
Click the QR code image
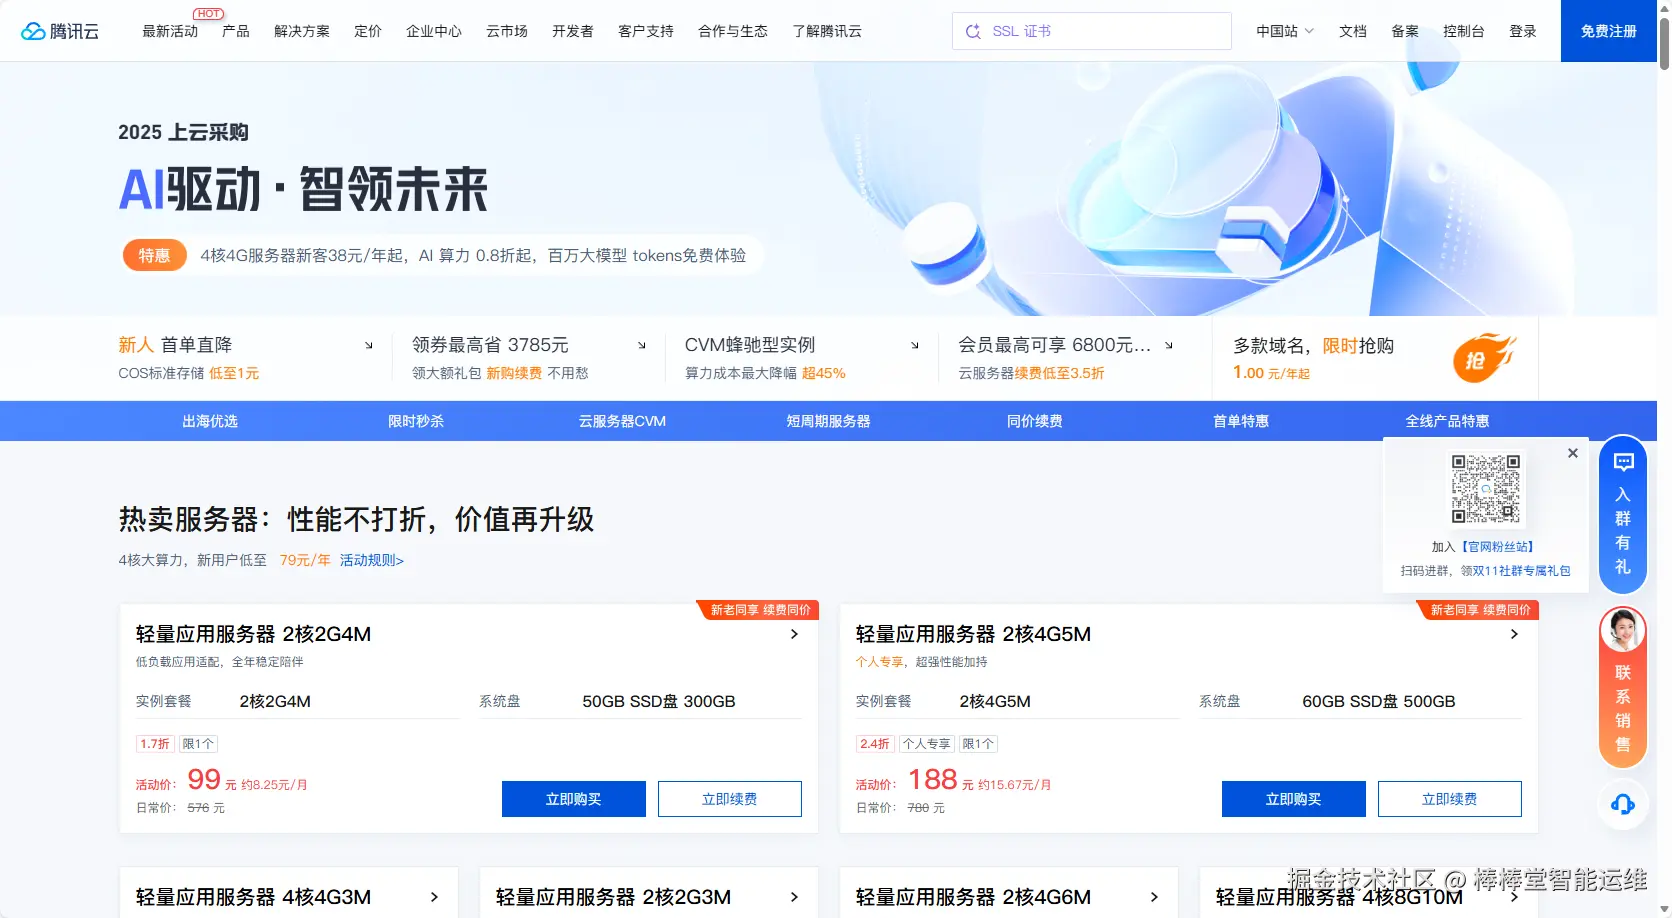click(x=1486, y=489)
